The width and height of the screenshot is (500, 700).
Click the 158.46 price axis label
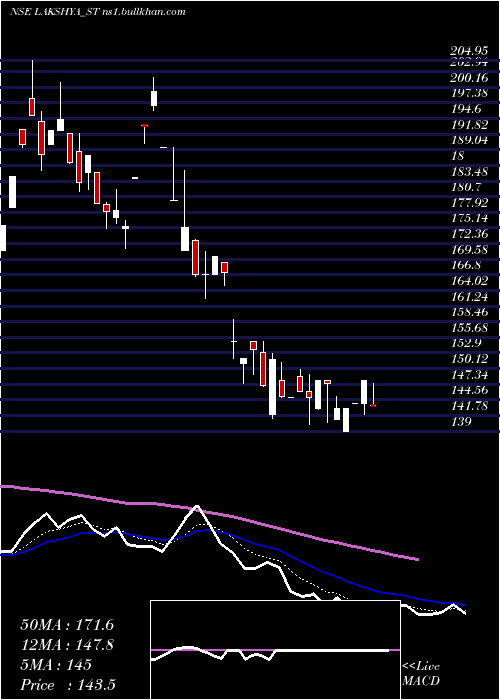pyautogui.click(x=469, y=312)
